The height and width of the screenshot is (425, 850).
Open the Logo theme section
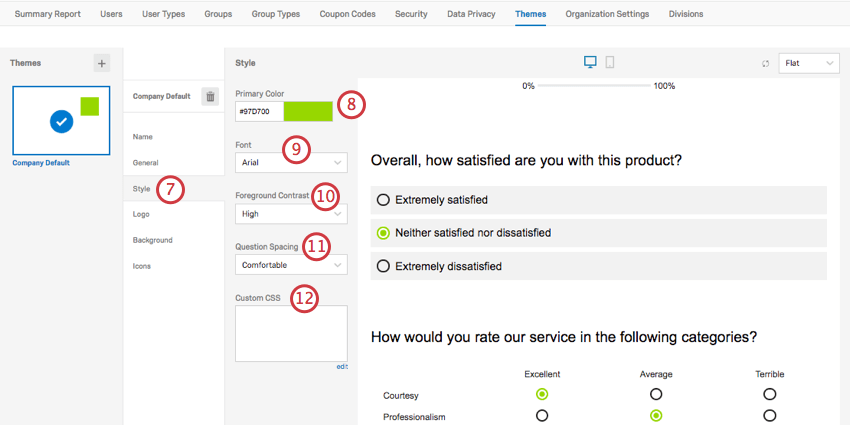click(x=142, y=214)
